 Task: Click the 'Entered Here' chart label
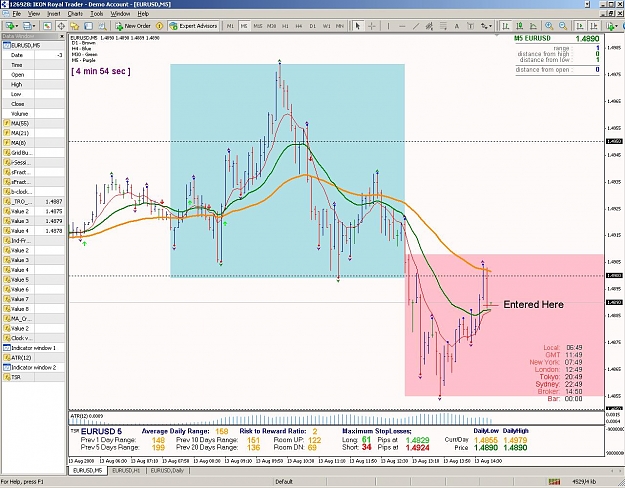[533, 305]
